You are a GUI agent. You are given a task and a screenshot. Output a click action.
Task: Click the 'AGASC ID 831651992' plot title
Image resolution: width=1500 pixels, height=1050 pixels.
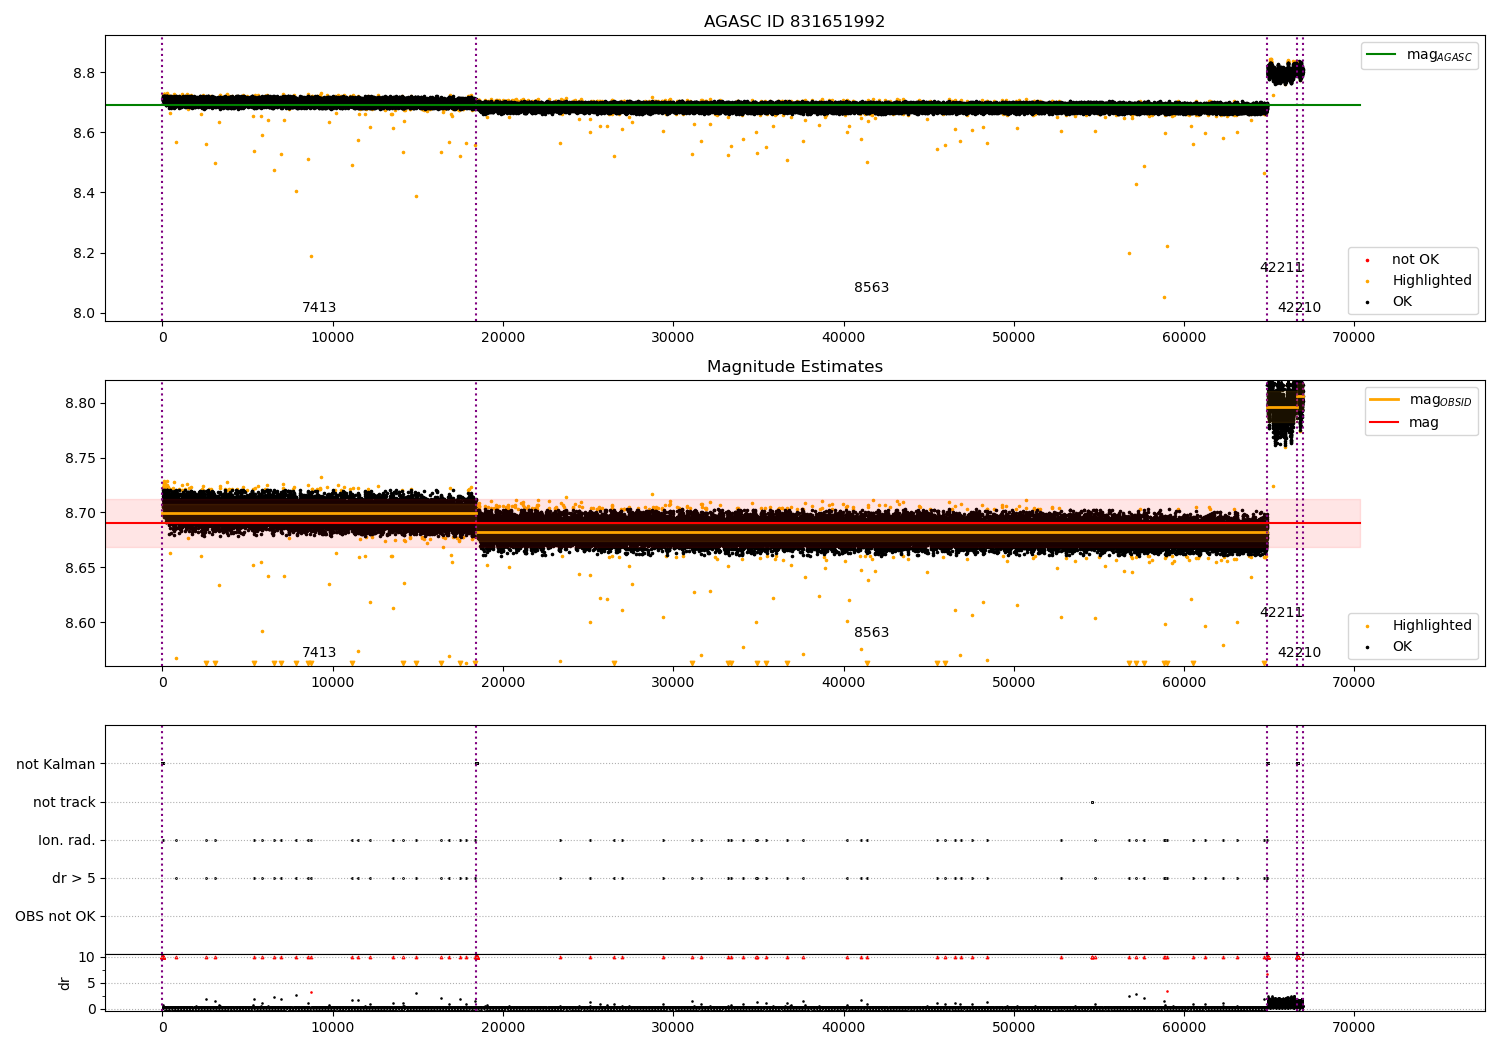pyautogui.click(x=794, y=22)
